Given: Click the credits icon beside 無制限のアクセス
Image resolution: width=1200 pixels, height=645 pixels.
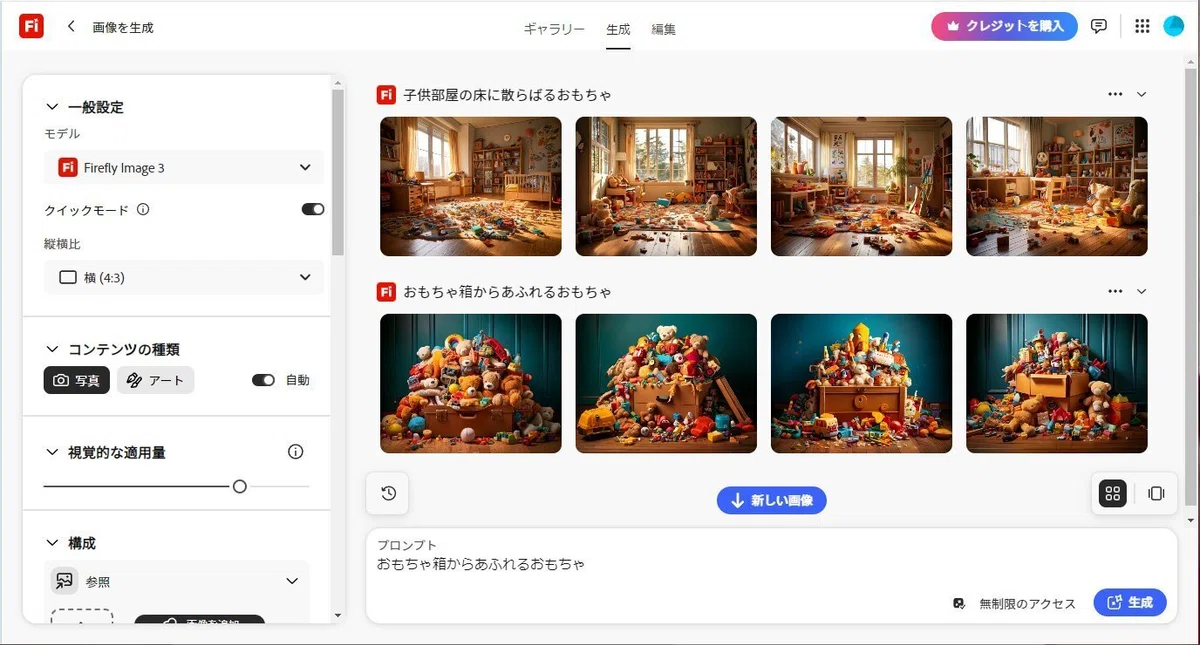Looking at the screenshot, I should 960,603.
